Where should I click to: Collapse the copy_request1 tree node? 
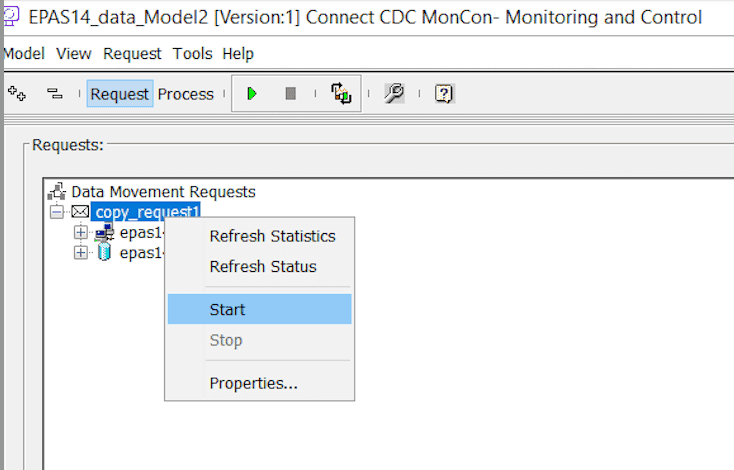pyautogui.click(x=56, y=212)
